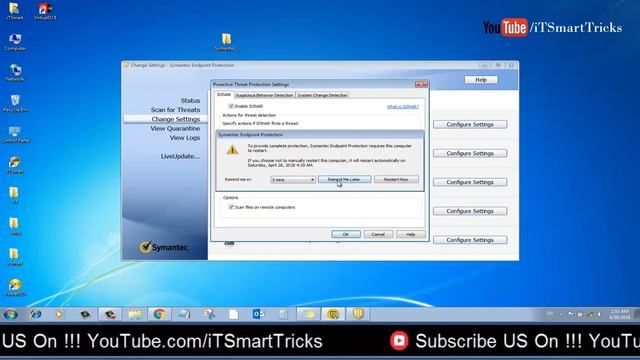Select Scan for Threats in sidebar
Screen dimensions: 640x360
click(x=175, y=110)
